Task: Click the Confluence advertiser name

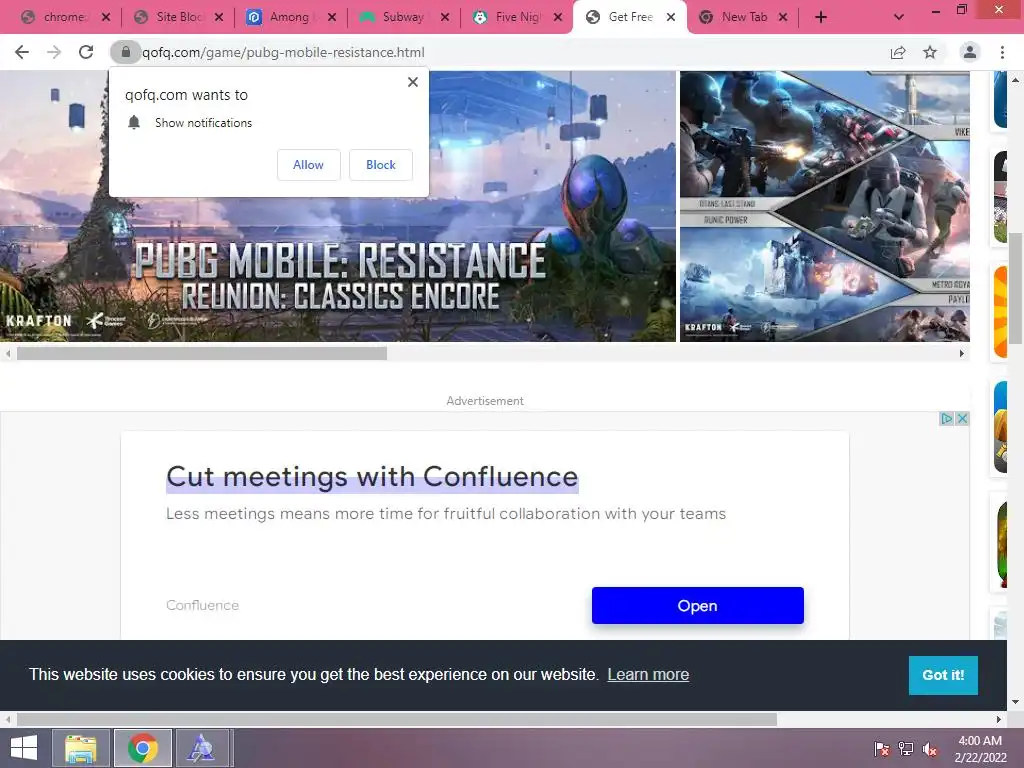Action: [x=202, y=605]
